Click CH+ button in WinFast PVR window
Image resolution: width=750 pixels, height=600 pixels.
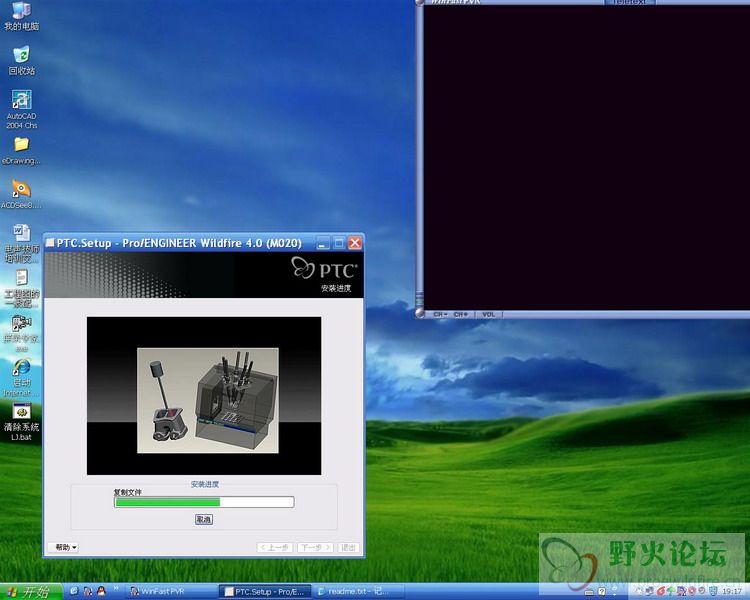tap(461, 314)
